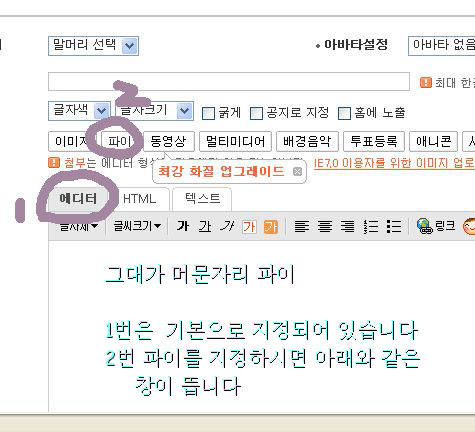Choose the orange text background color swatch
The width and height of the screenshot is (475, 432).
click(271, 227)
